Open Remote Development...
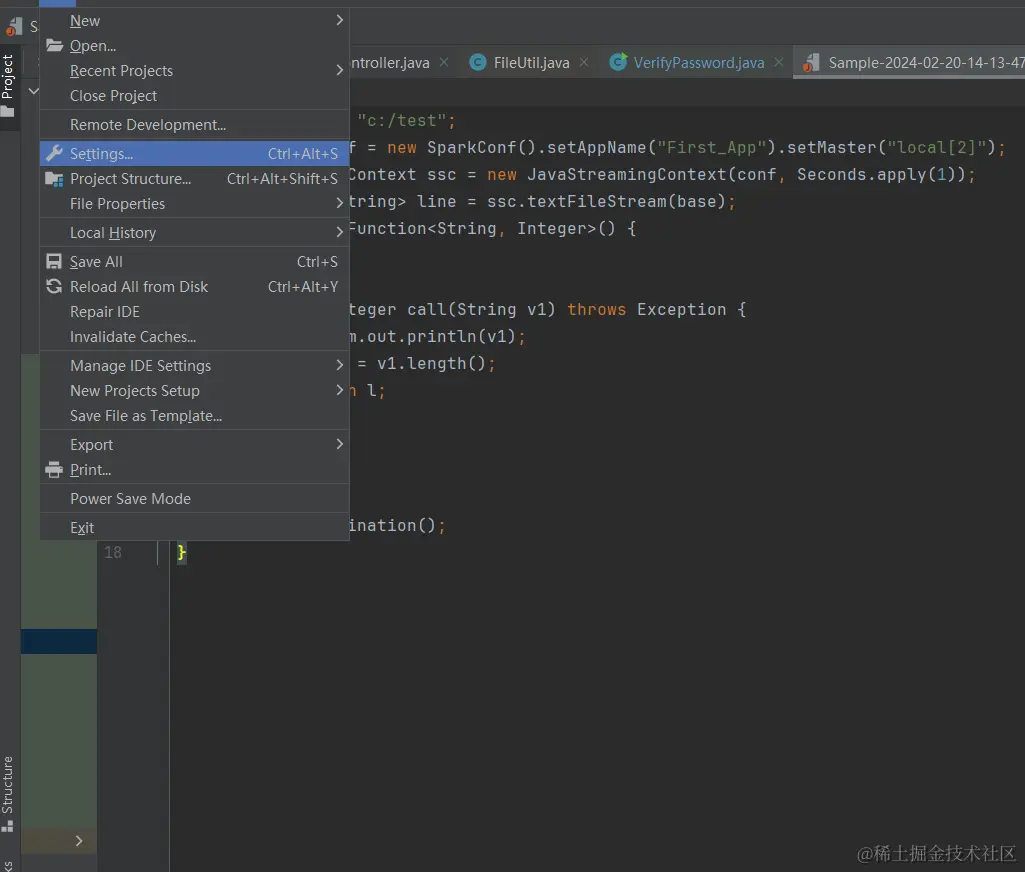 (x=194, y=125)
